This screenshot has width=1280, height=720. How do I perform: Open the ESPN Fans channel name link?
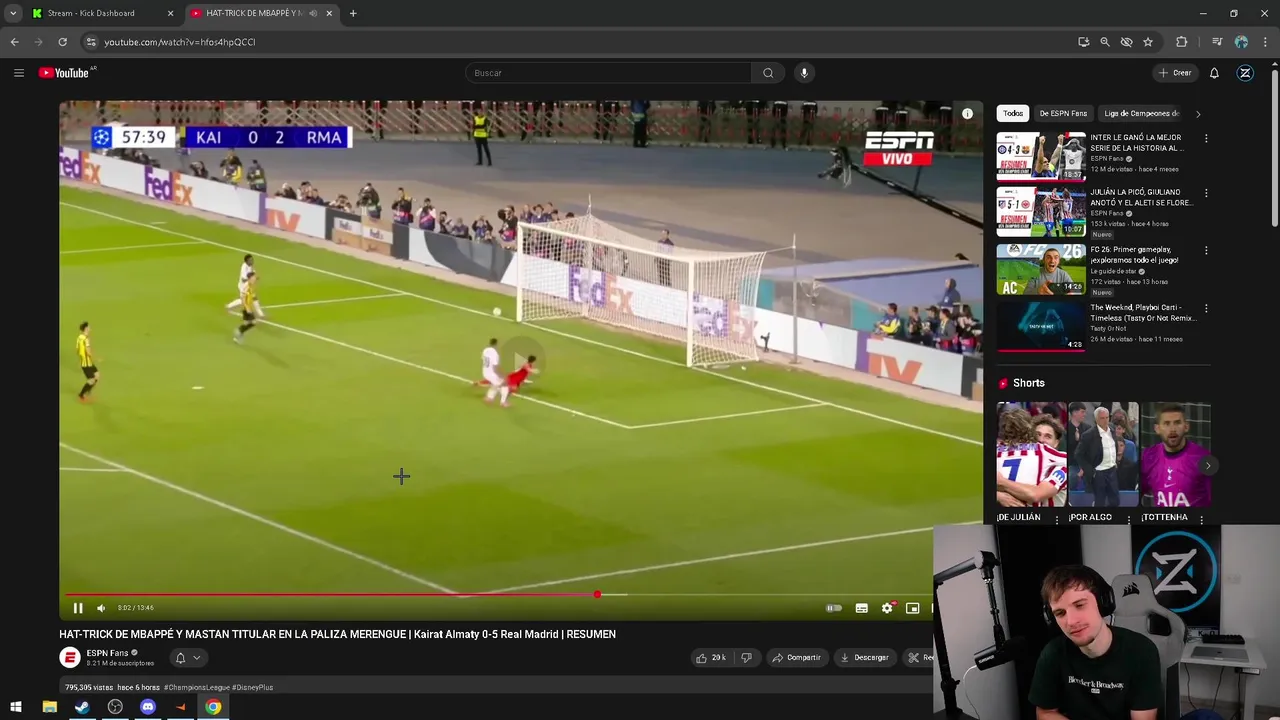pos(107,653)
